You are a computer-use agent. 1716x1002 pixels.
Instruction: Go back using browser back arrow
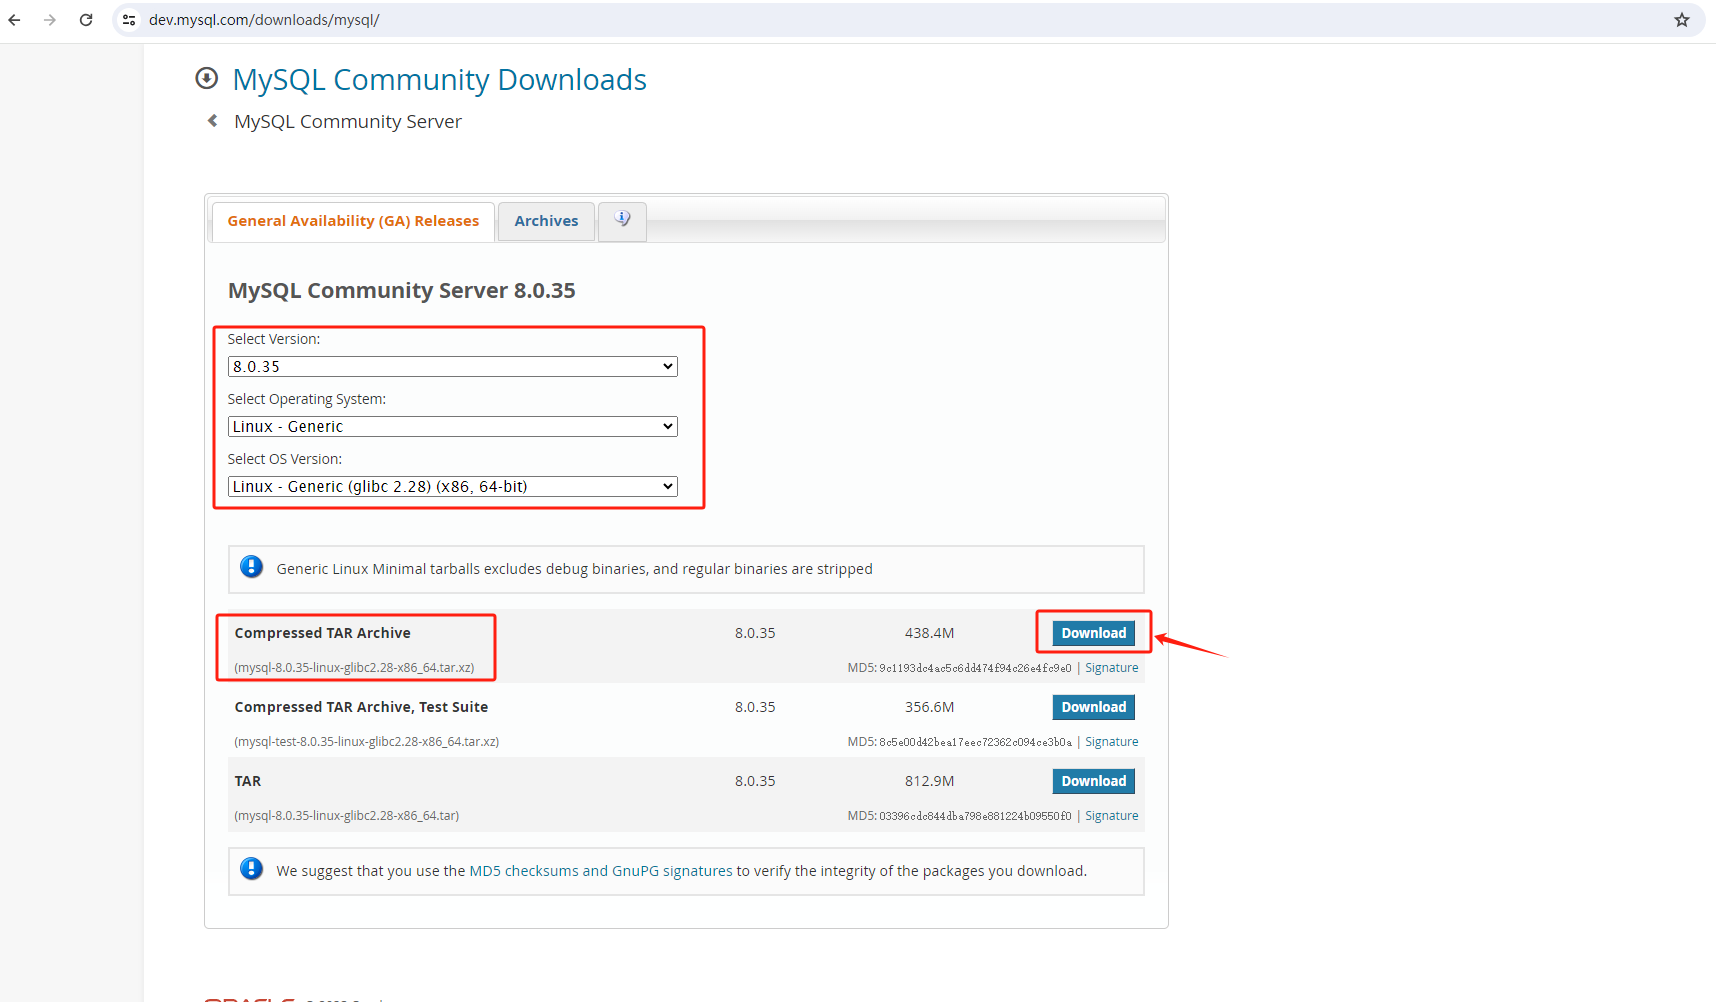tap(14, 20)
